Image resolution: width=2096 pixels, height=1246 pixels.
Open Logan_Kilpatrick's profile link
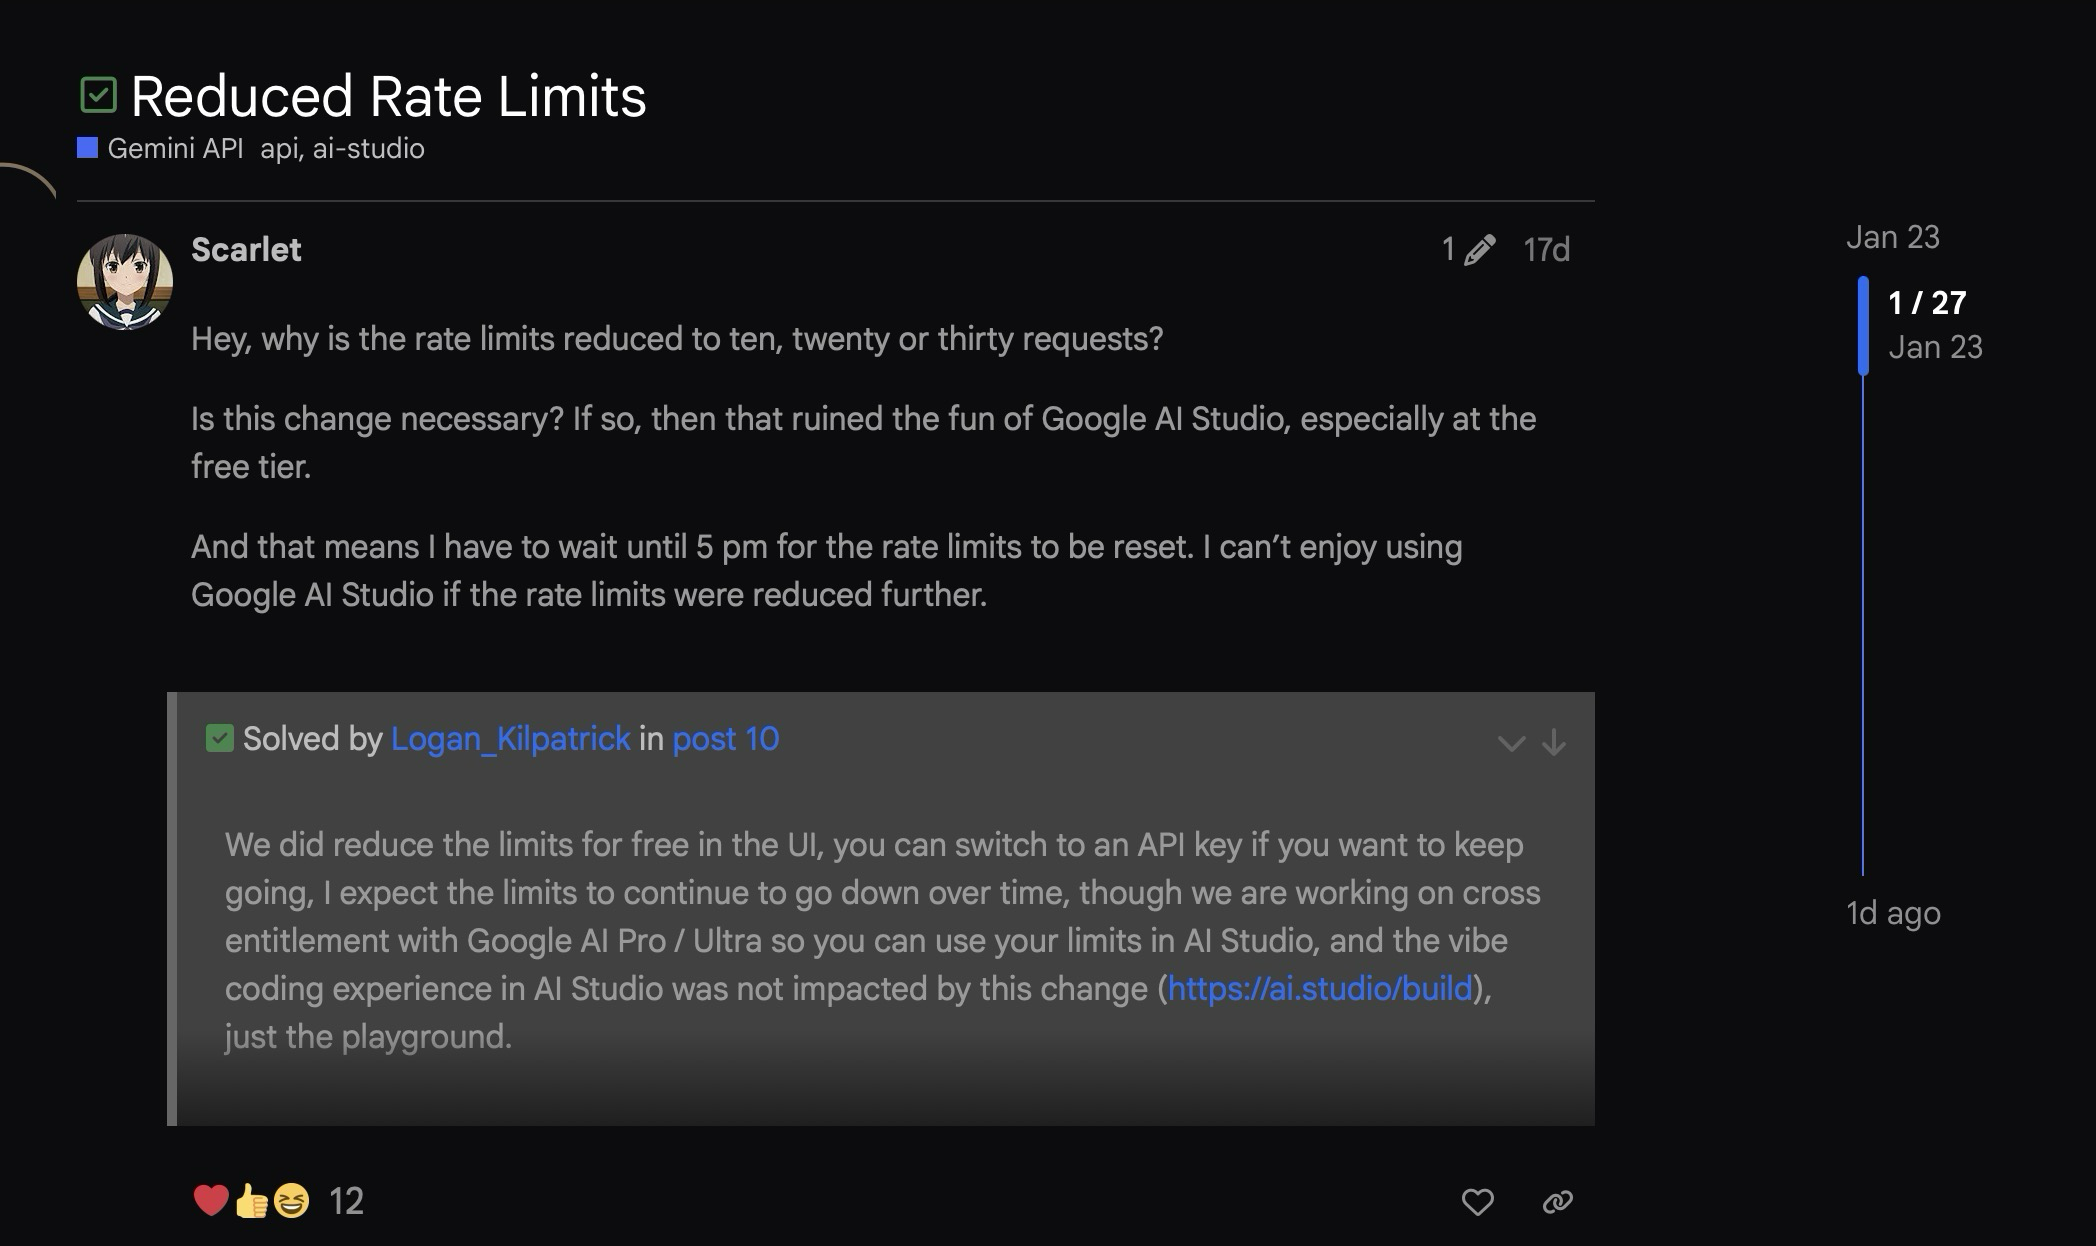pos(510,738)
